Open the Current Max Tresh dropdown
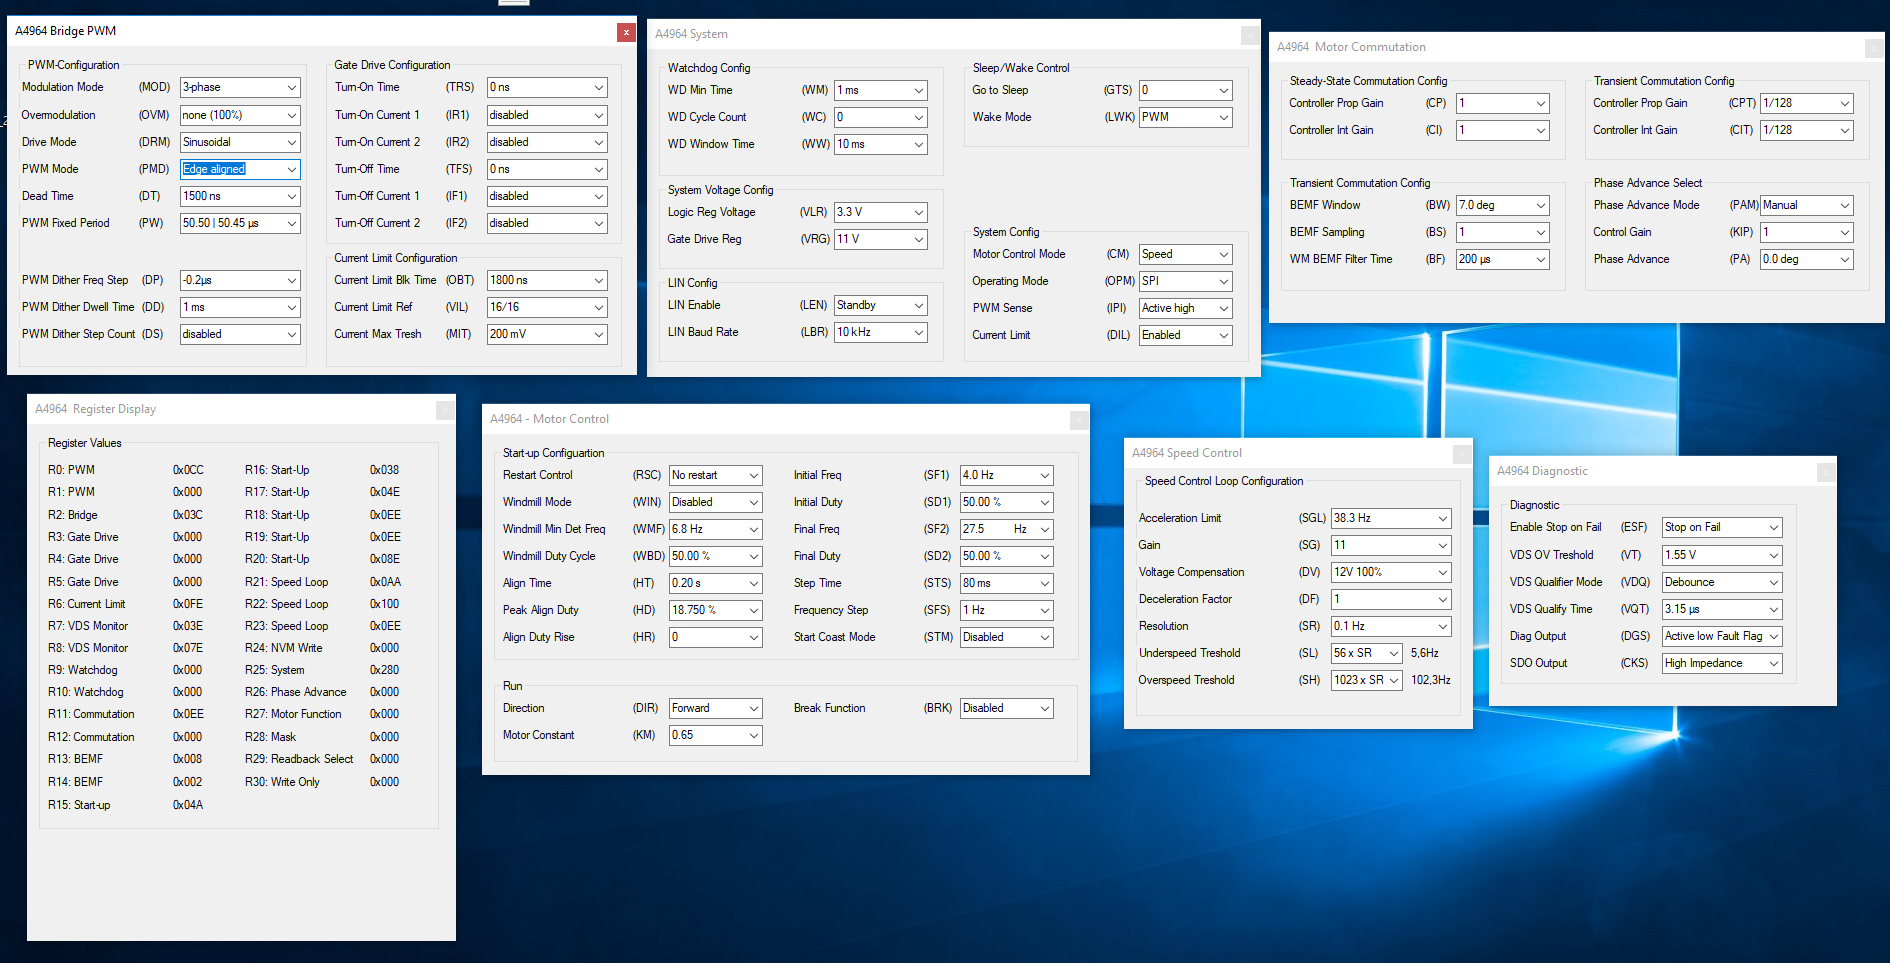1890x963 pixels. click(547, 334)
